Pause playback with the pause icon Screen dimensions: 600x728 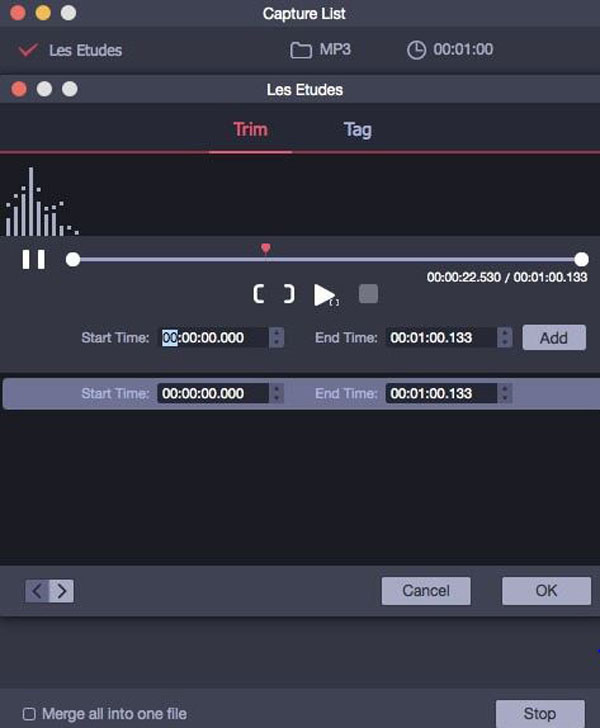pos(34,260)
